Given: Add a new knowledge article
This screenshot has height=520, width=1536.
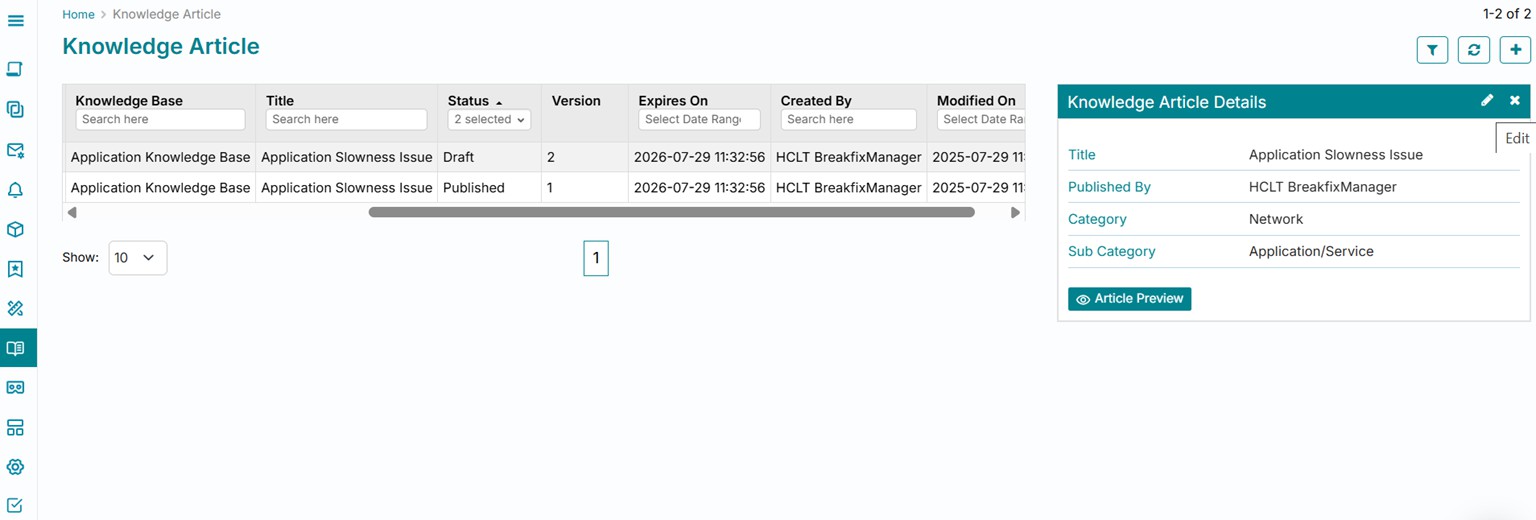Looking at the screenshot, I should click(1516, 50).
